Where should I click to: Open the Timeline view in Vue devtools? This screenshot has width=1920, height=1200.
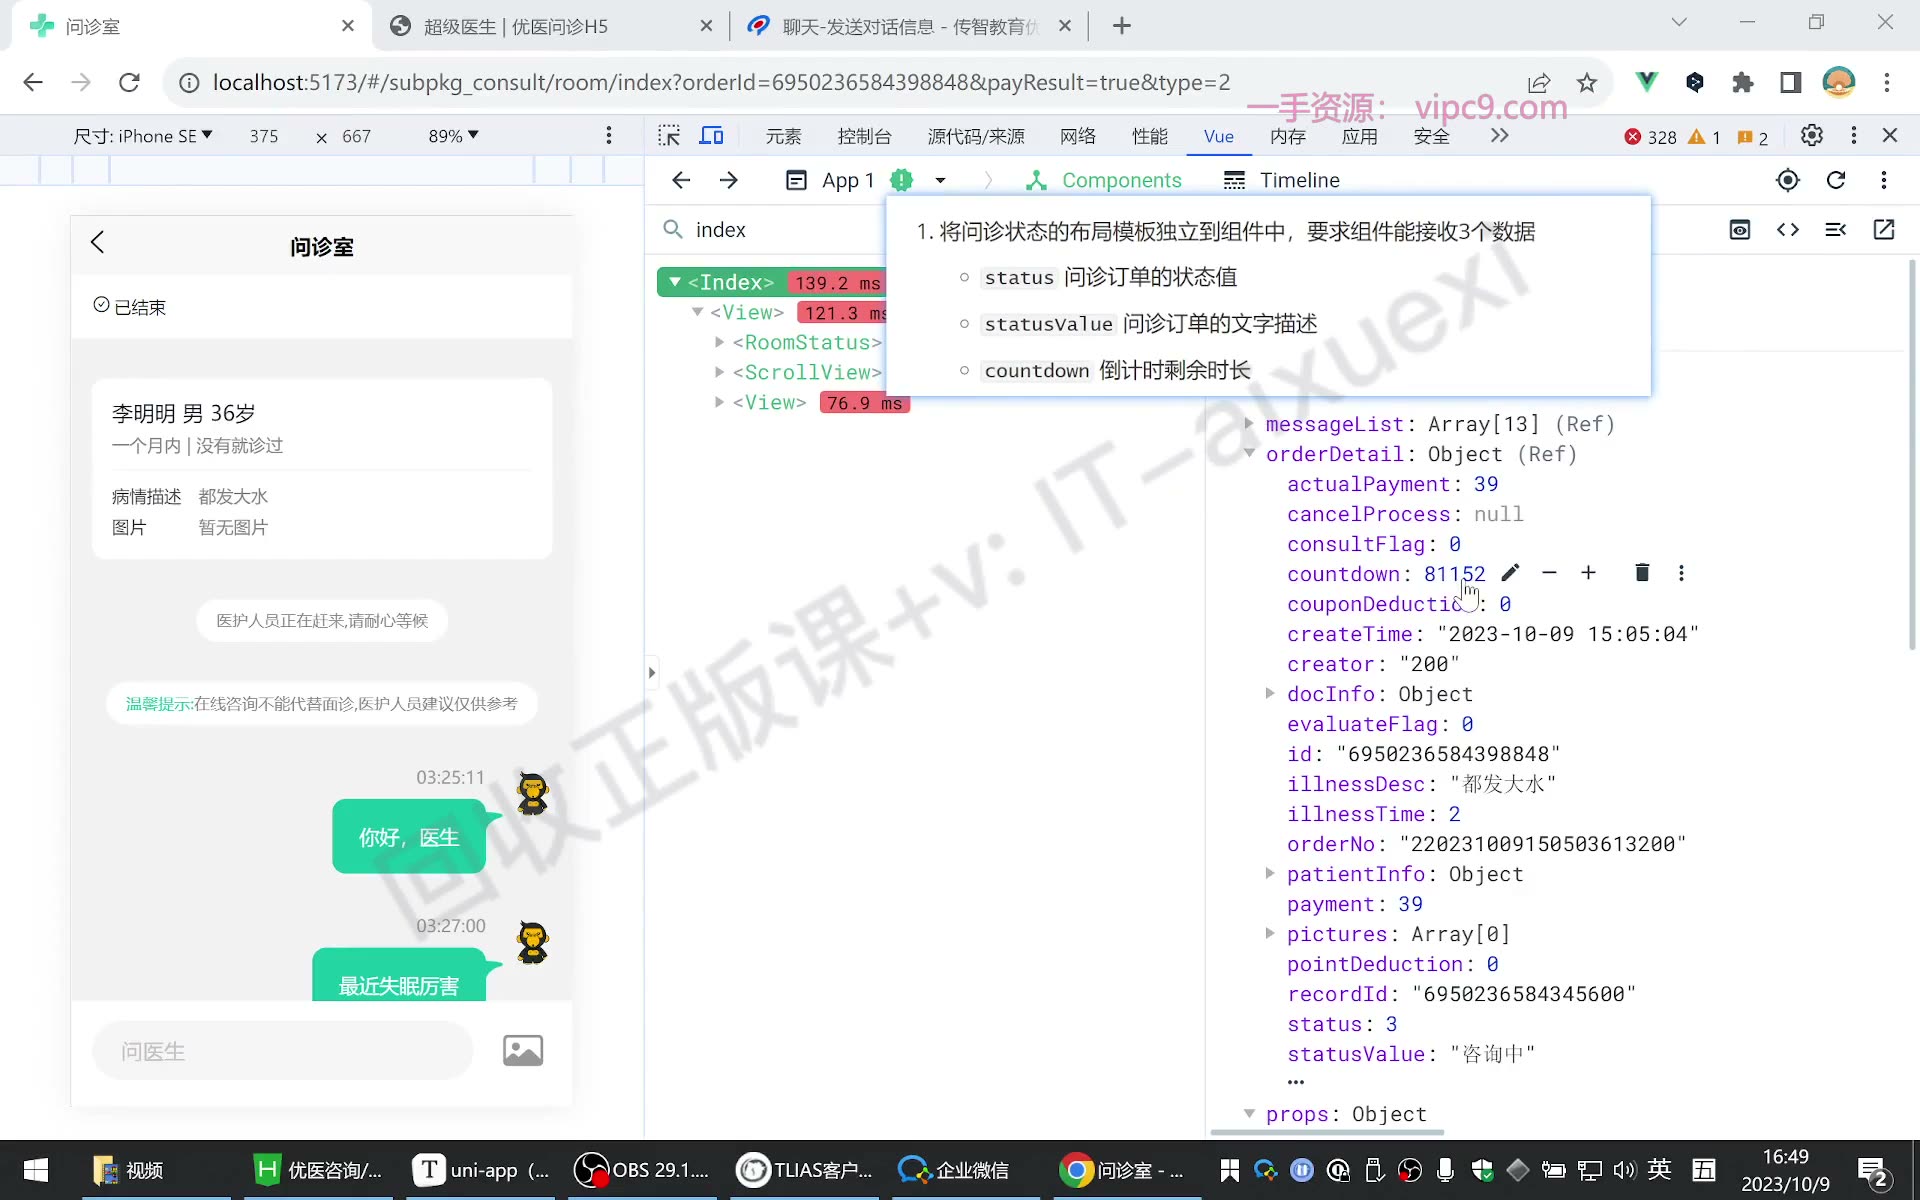tap(1282, 180)
